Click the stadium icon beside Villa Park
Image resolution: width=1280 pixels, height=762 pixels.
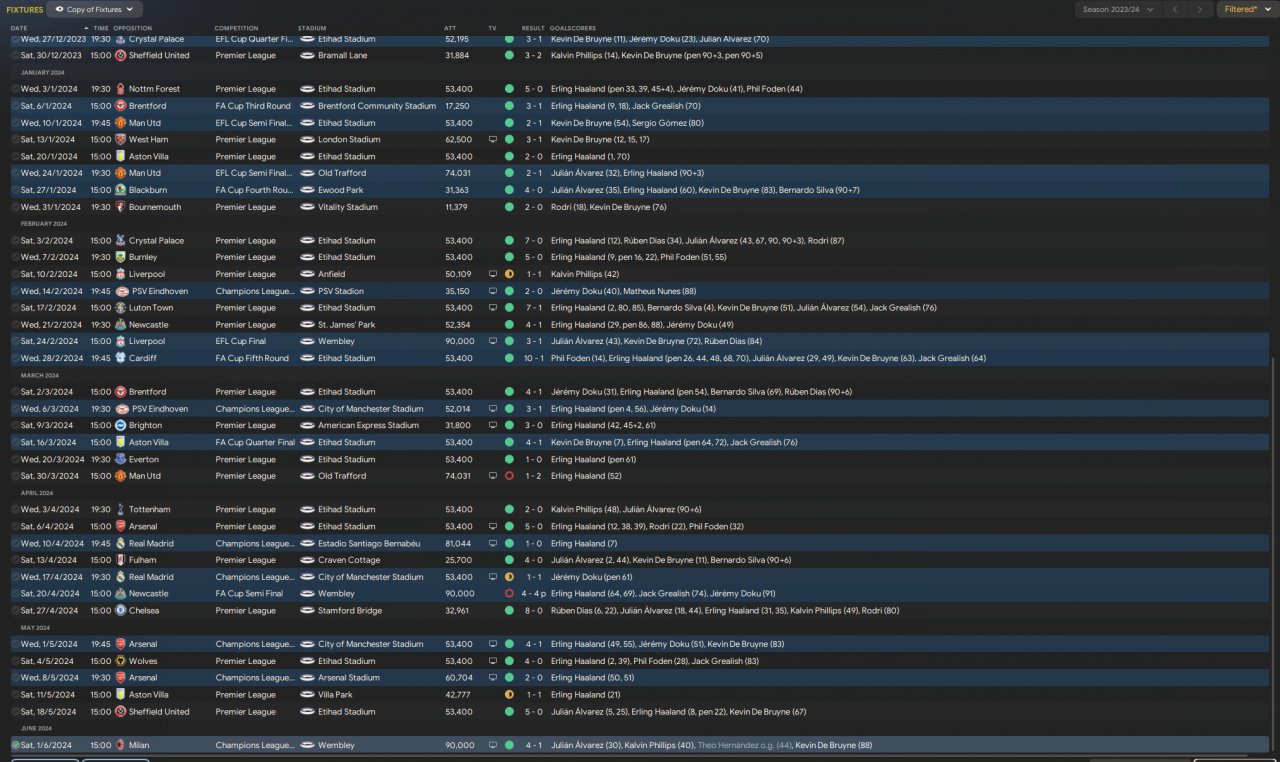pos(308,694)
